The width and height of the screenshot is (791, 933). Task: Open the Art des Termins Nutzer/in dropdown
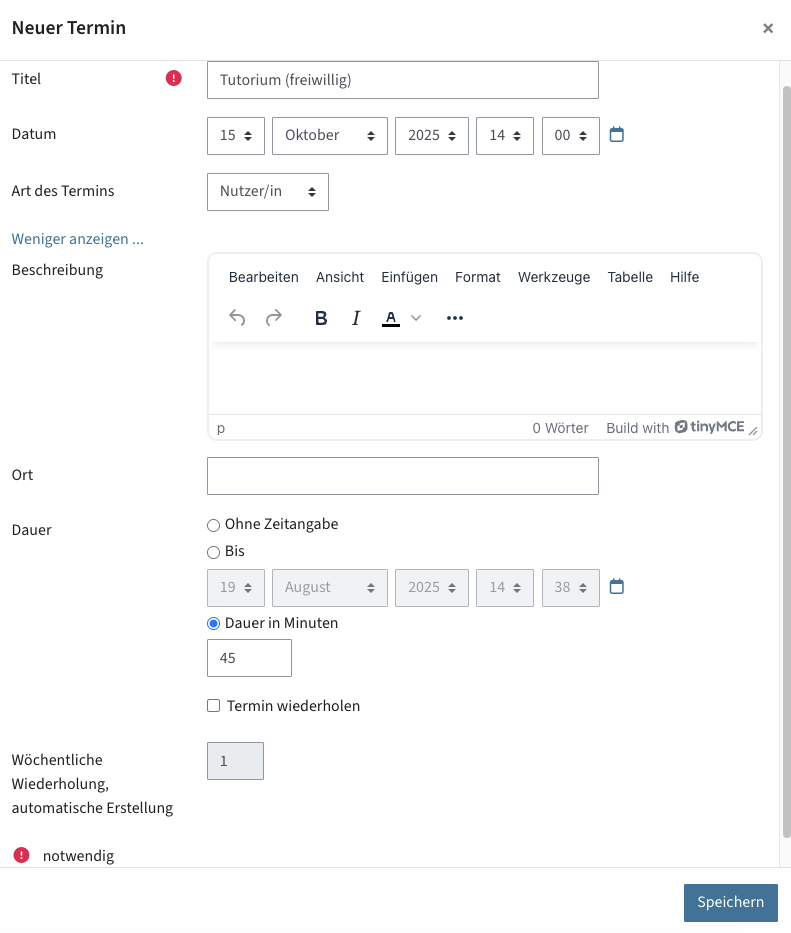click(x=268, y=192)
